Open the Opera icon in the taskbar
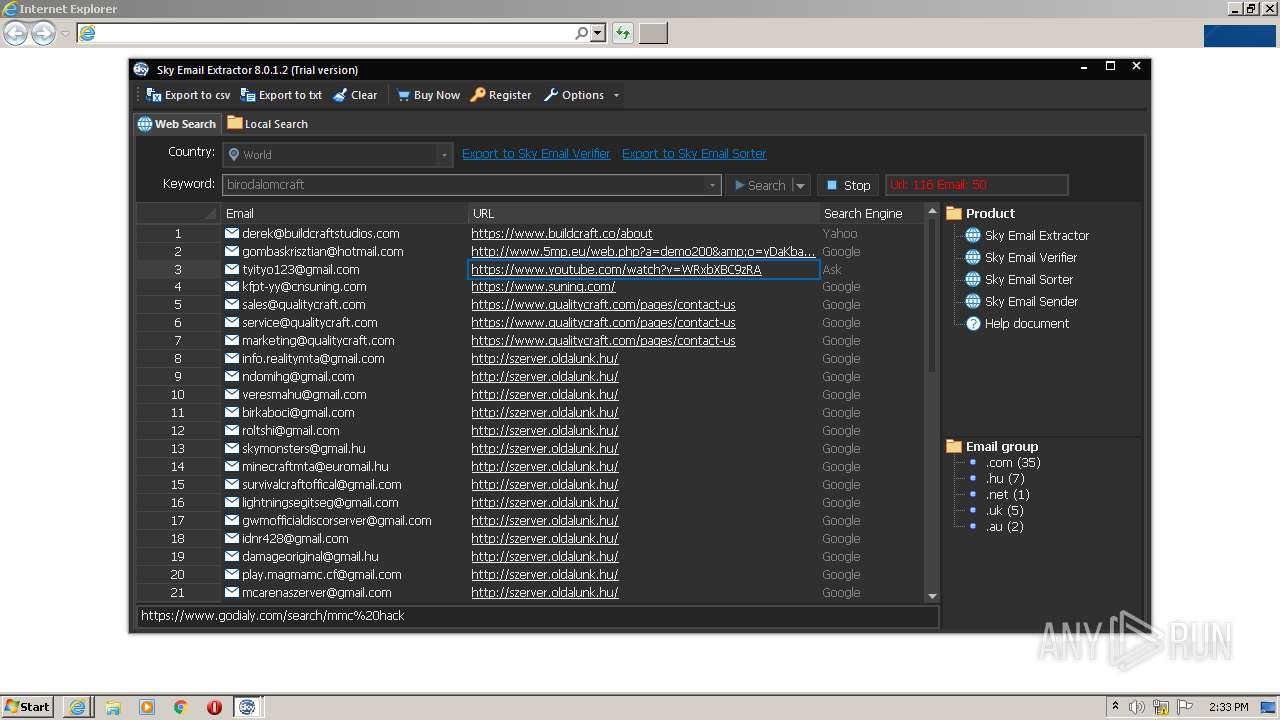The width and height of the screenshot is (1280, 720). tap(214, 707)
